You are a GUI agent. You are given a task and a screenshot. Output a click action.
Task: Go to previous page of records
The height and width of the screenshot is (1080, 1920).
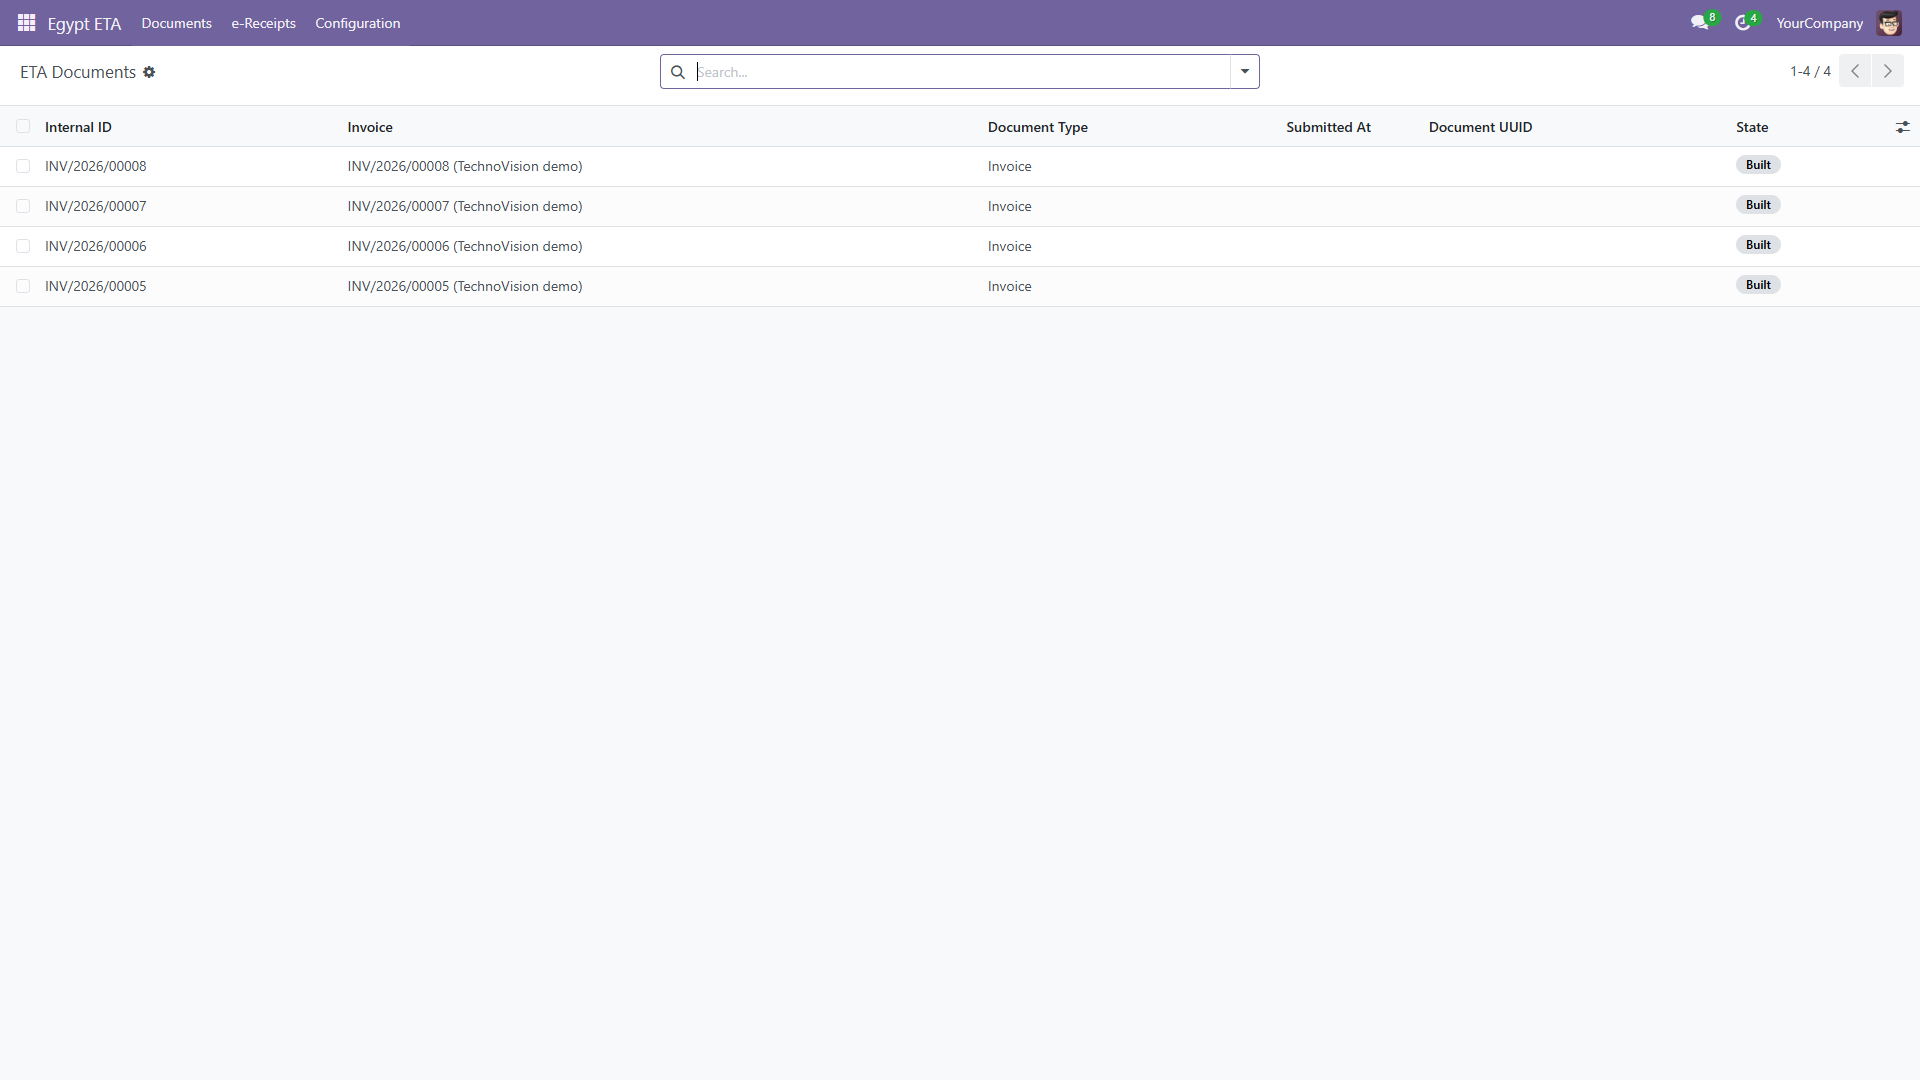click(1855, 71)
